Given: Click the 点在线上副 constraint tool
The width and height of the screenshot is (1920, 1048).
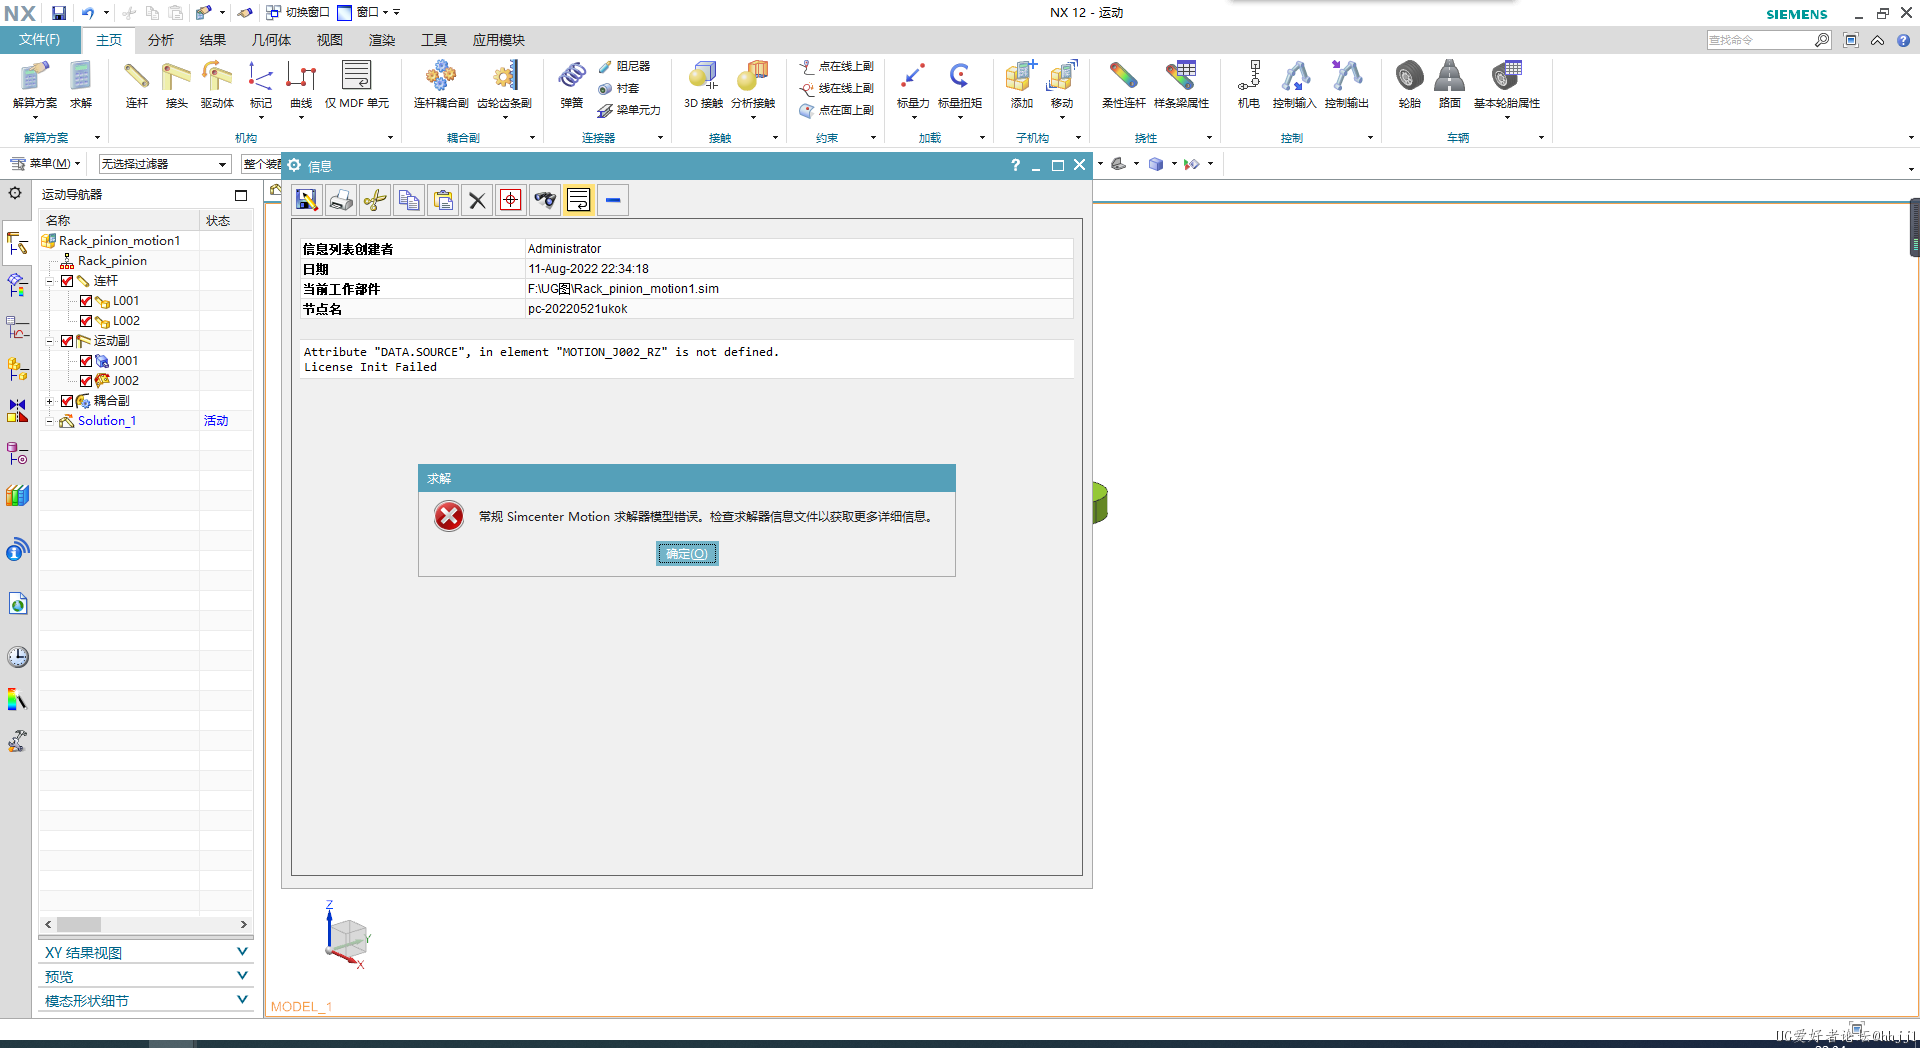Looking at the screenshot, I should [836, 66].
